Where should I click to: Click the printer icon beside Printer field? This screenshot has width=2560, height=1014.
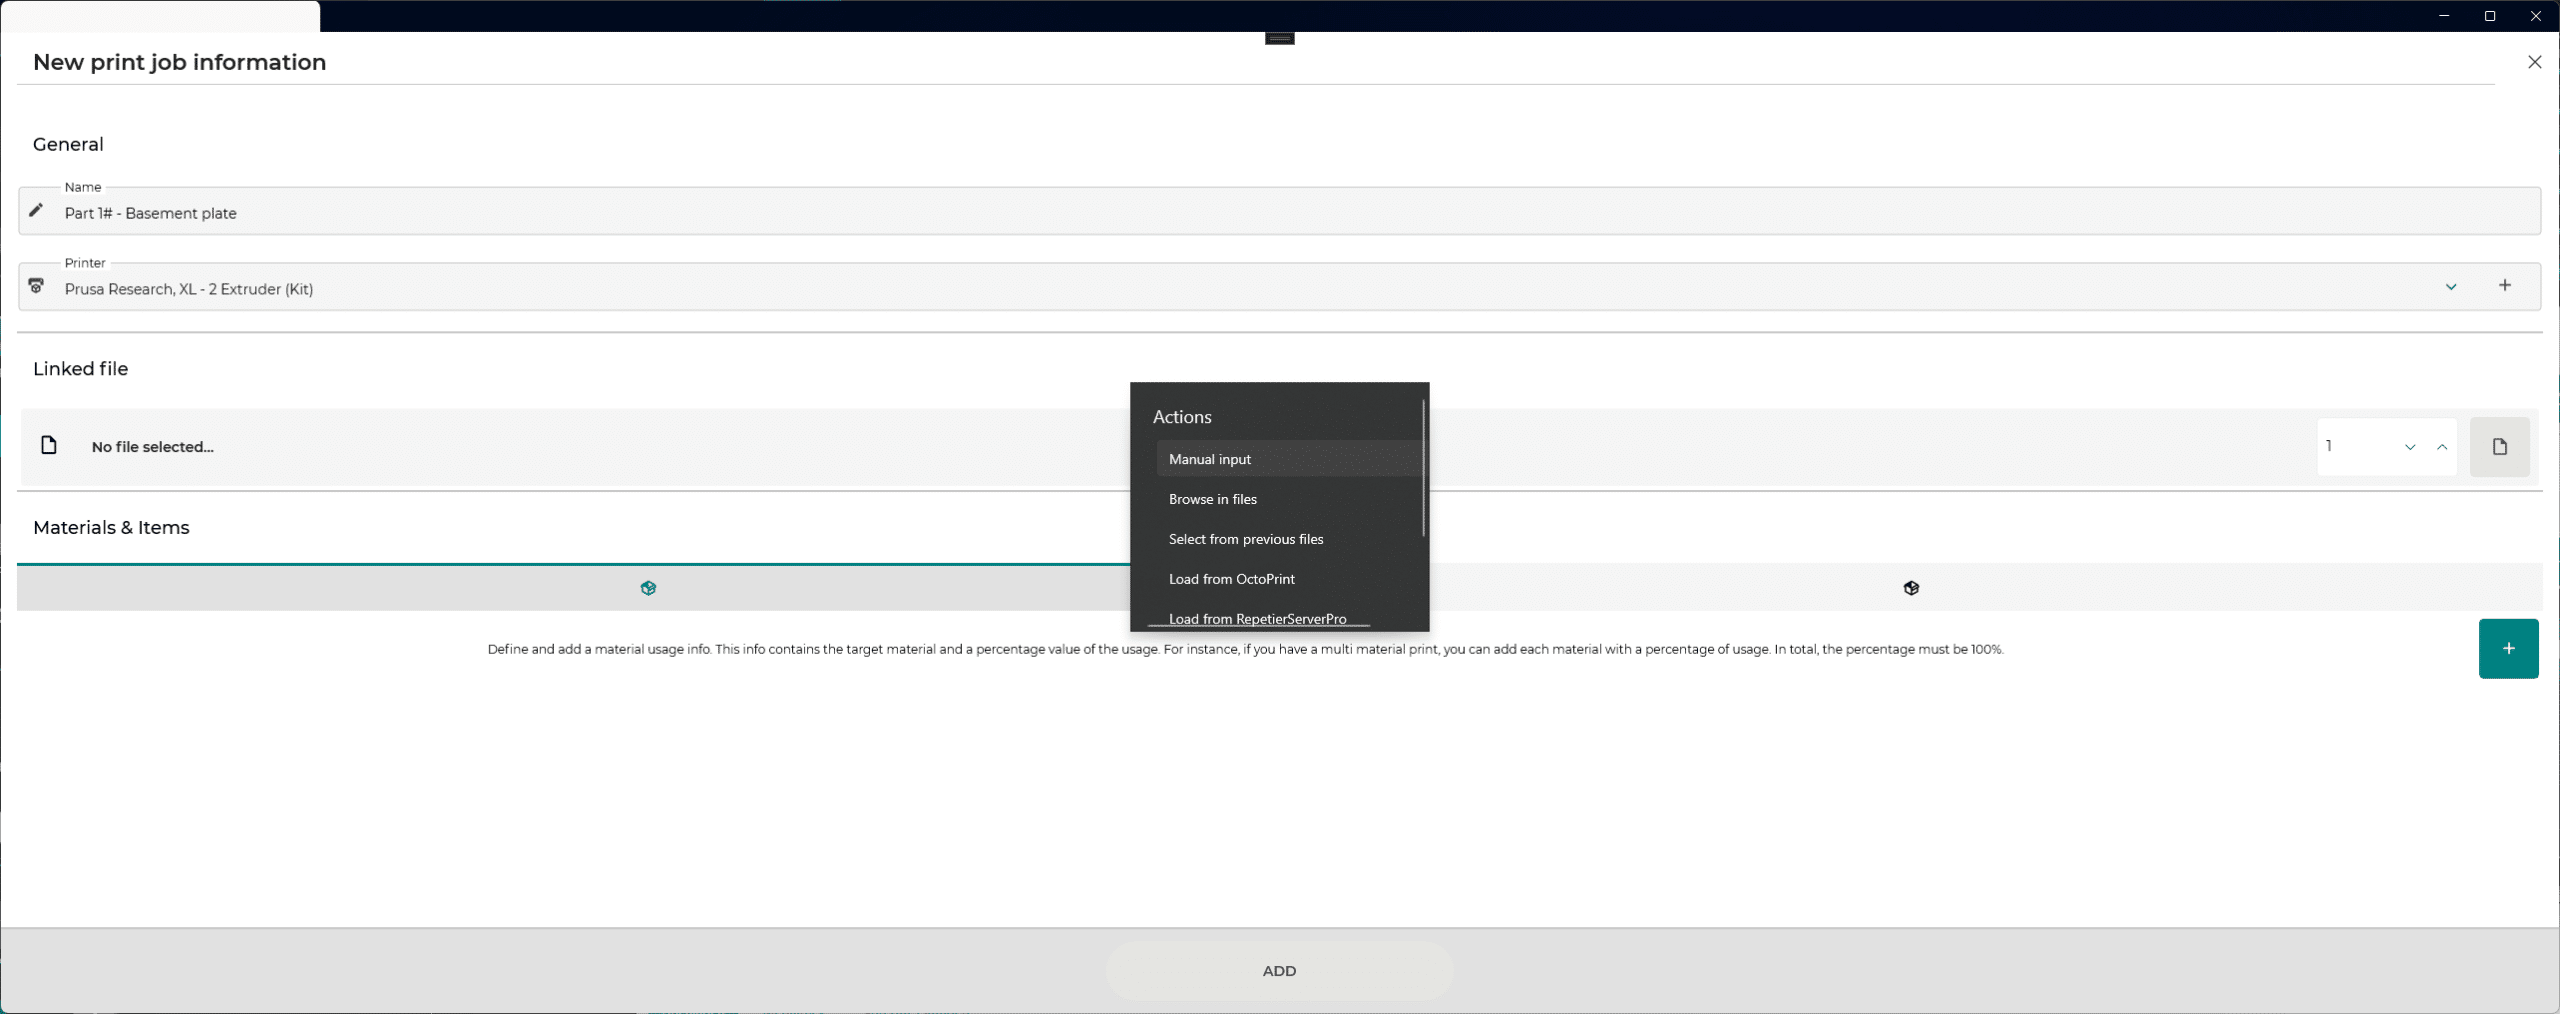36,286
